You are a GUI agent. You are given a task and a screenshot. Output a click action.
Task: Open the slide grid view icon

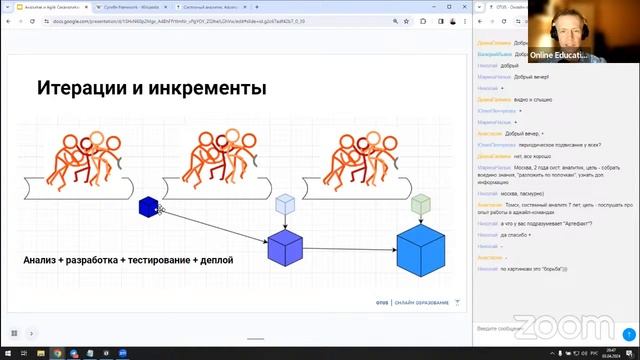click(14, 333)
